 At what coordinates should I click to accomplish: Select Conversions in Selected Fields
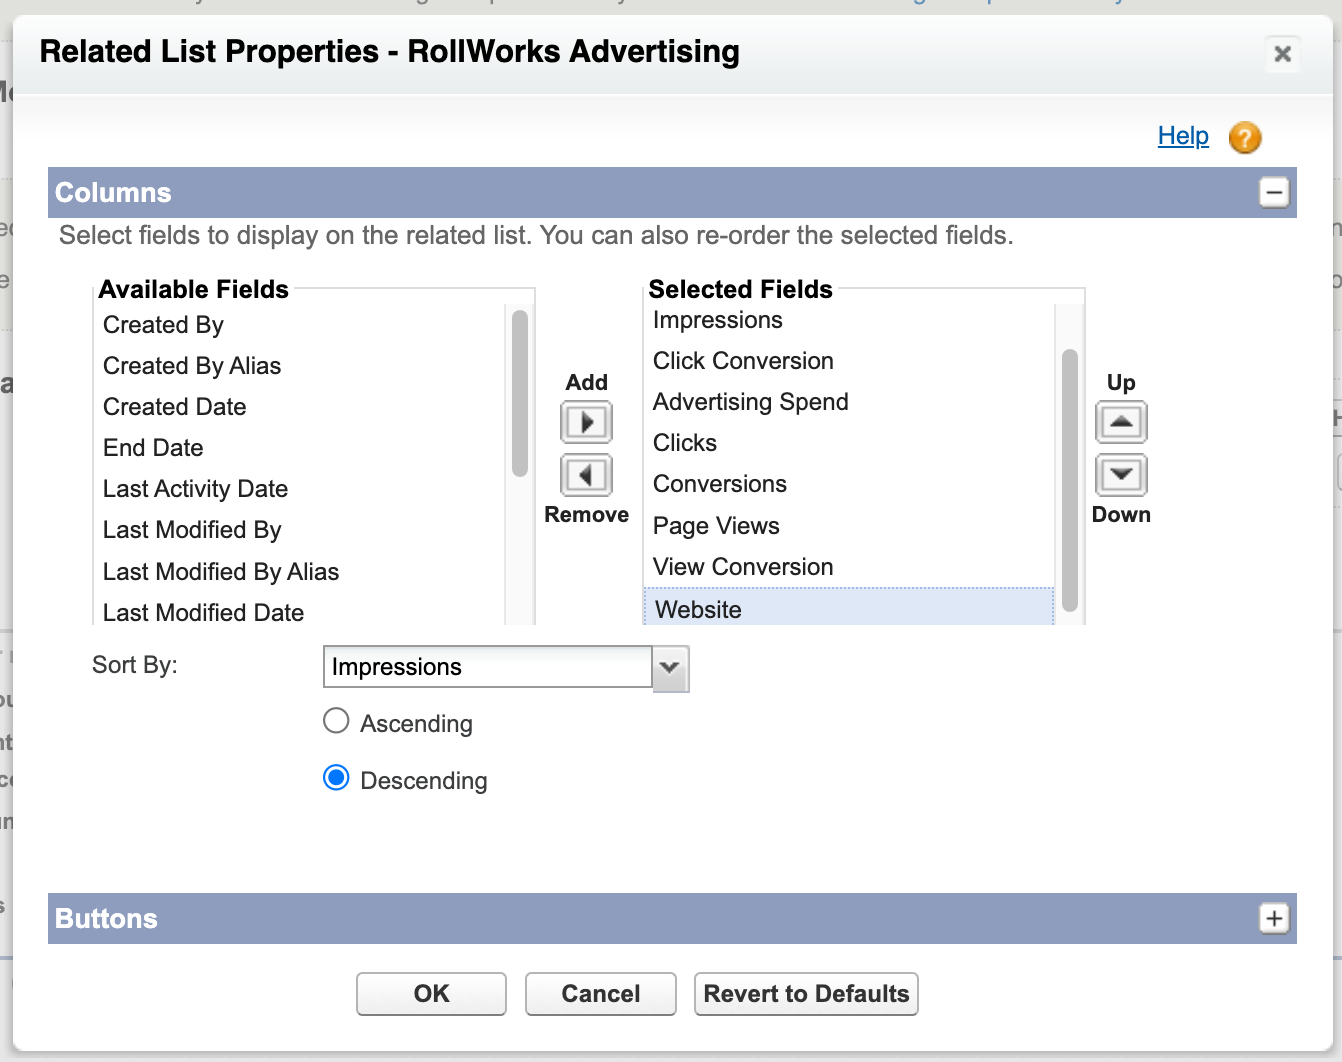pos(850,484)
